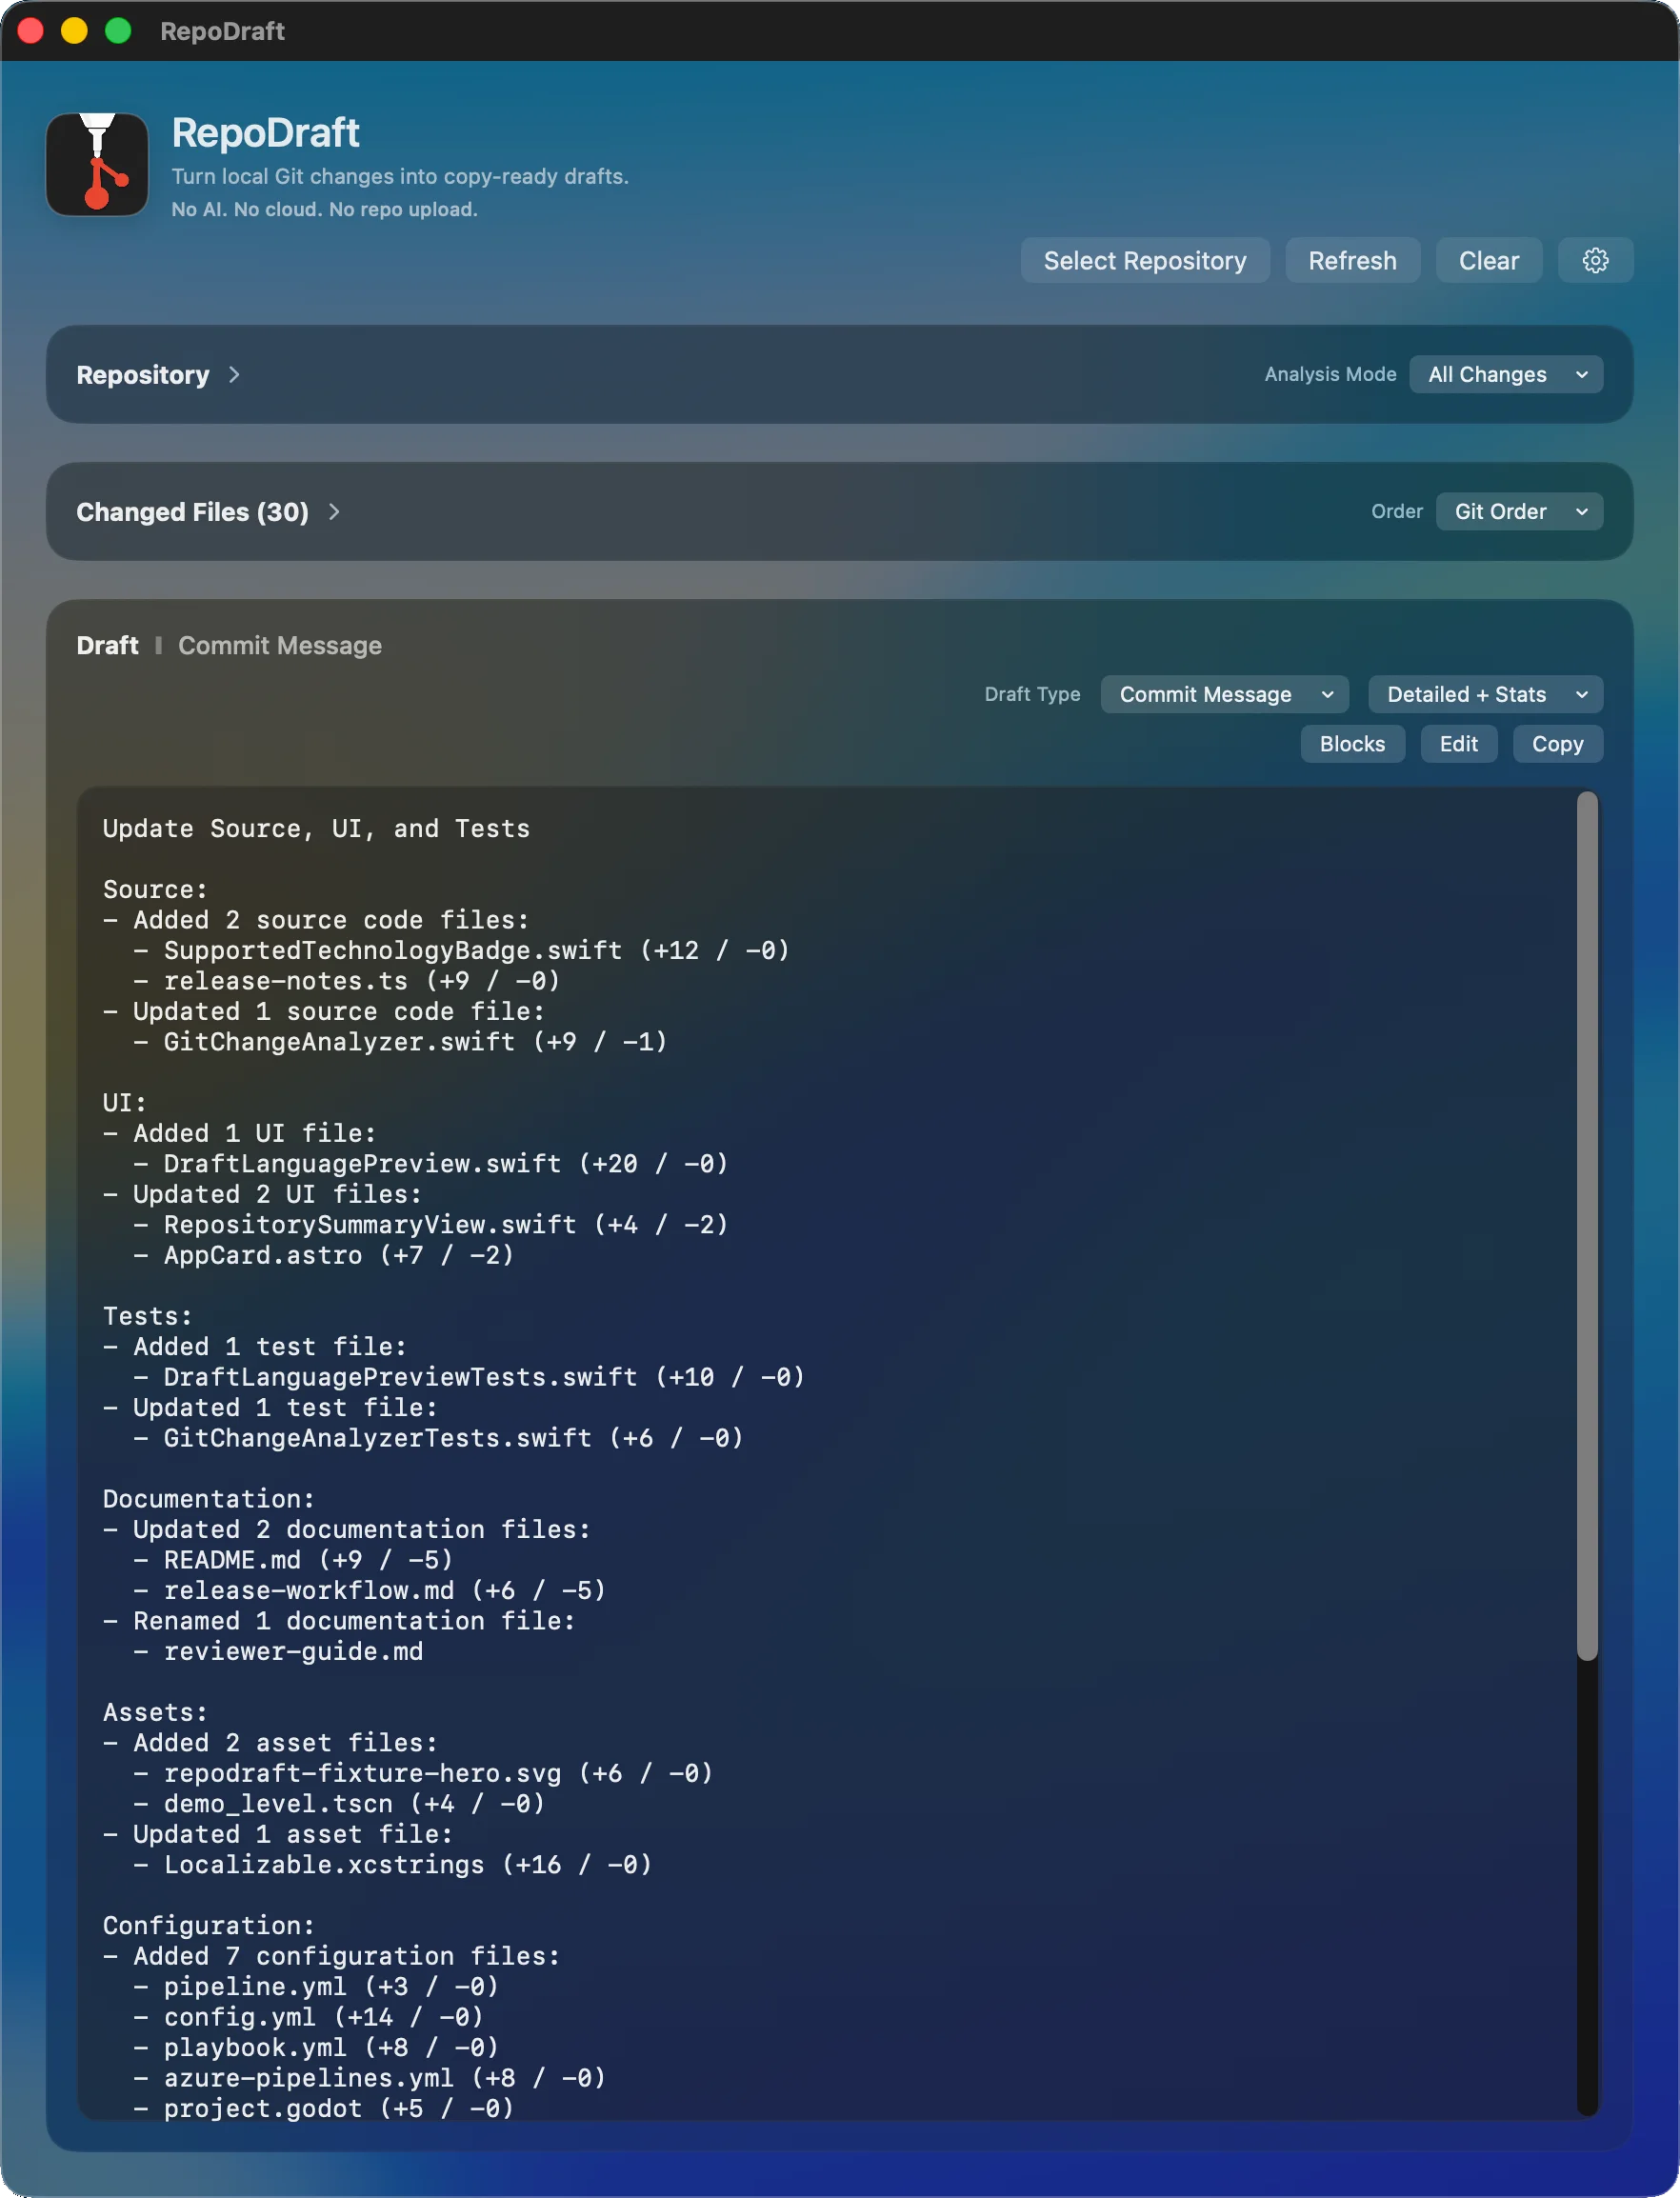The height and width of the screenshot is (2198, 1680).
Task: Click the draft text scrollbar thumb
Action: (1587, 1225)
